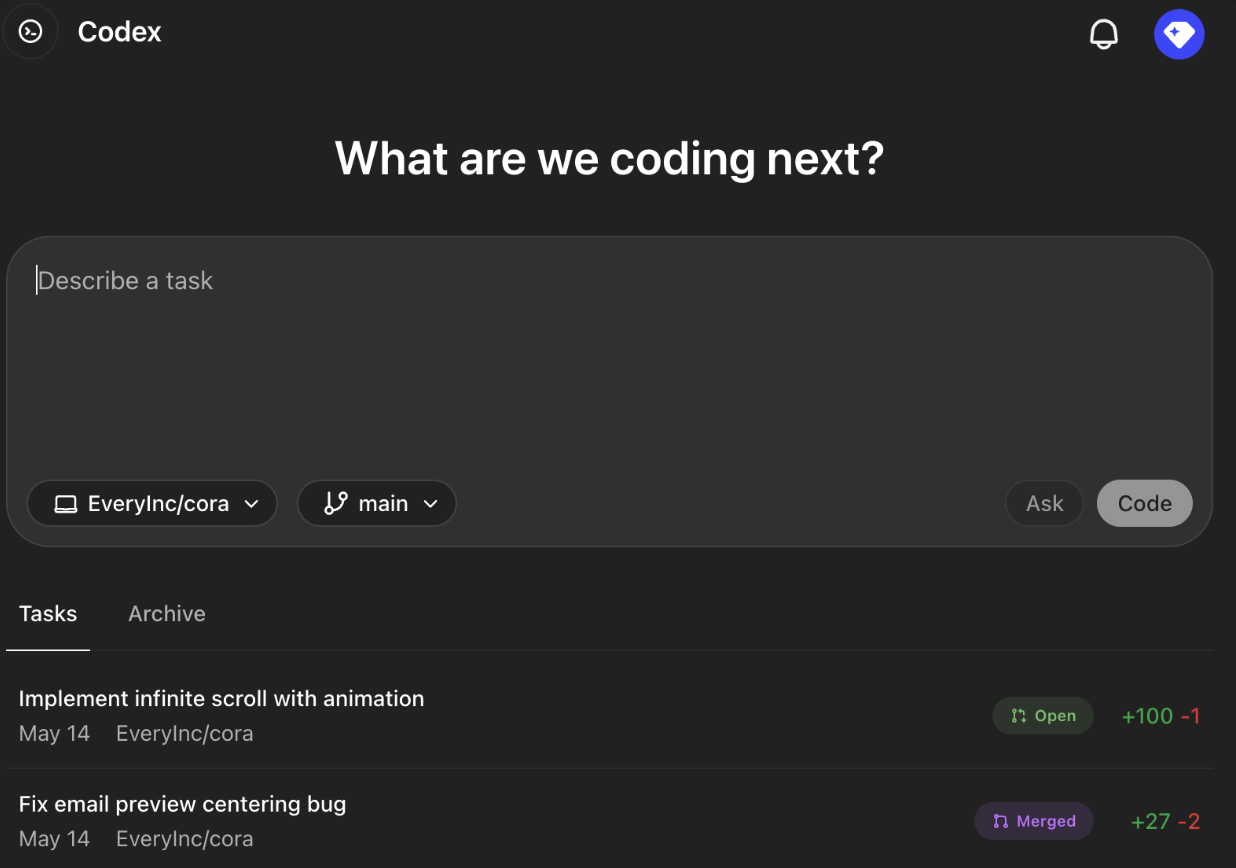Expand the EveryInc/cora repository dropdown
Image resolution: width=1236 pixels, height=868 pixels.
coord(152,503)
